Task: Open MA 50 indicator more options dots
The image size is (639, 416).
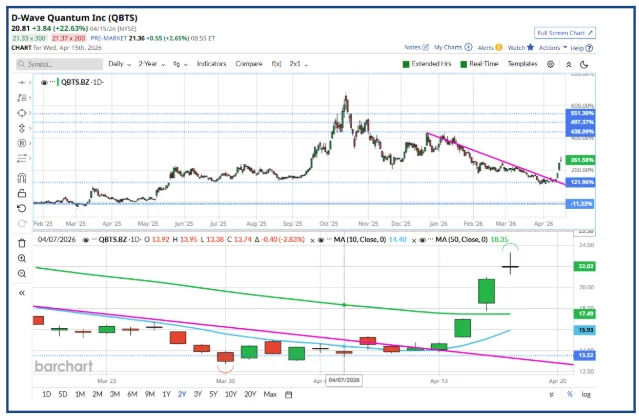Action: (x=431, y=240)
